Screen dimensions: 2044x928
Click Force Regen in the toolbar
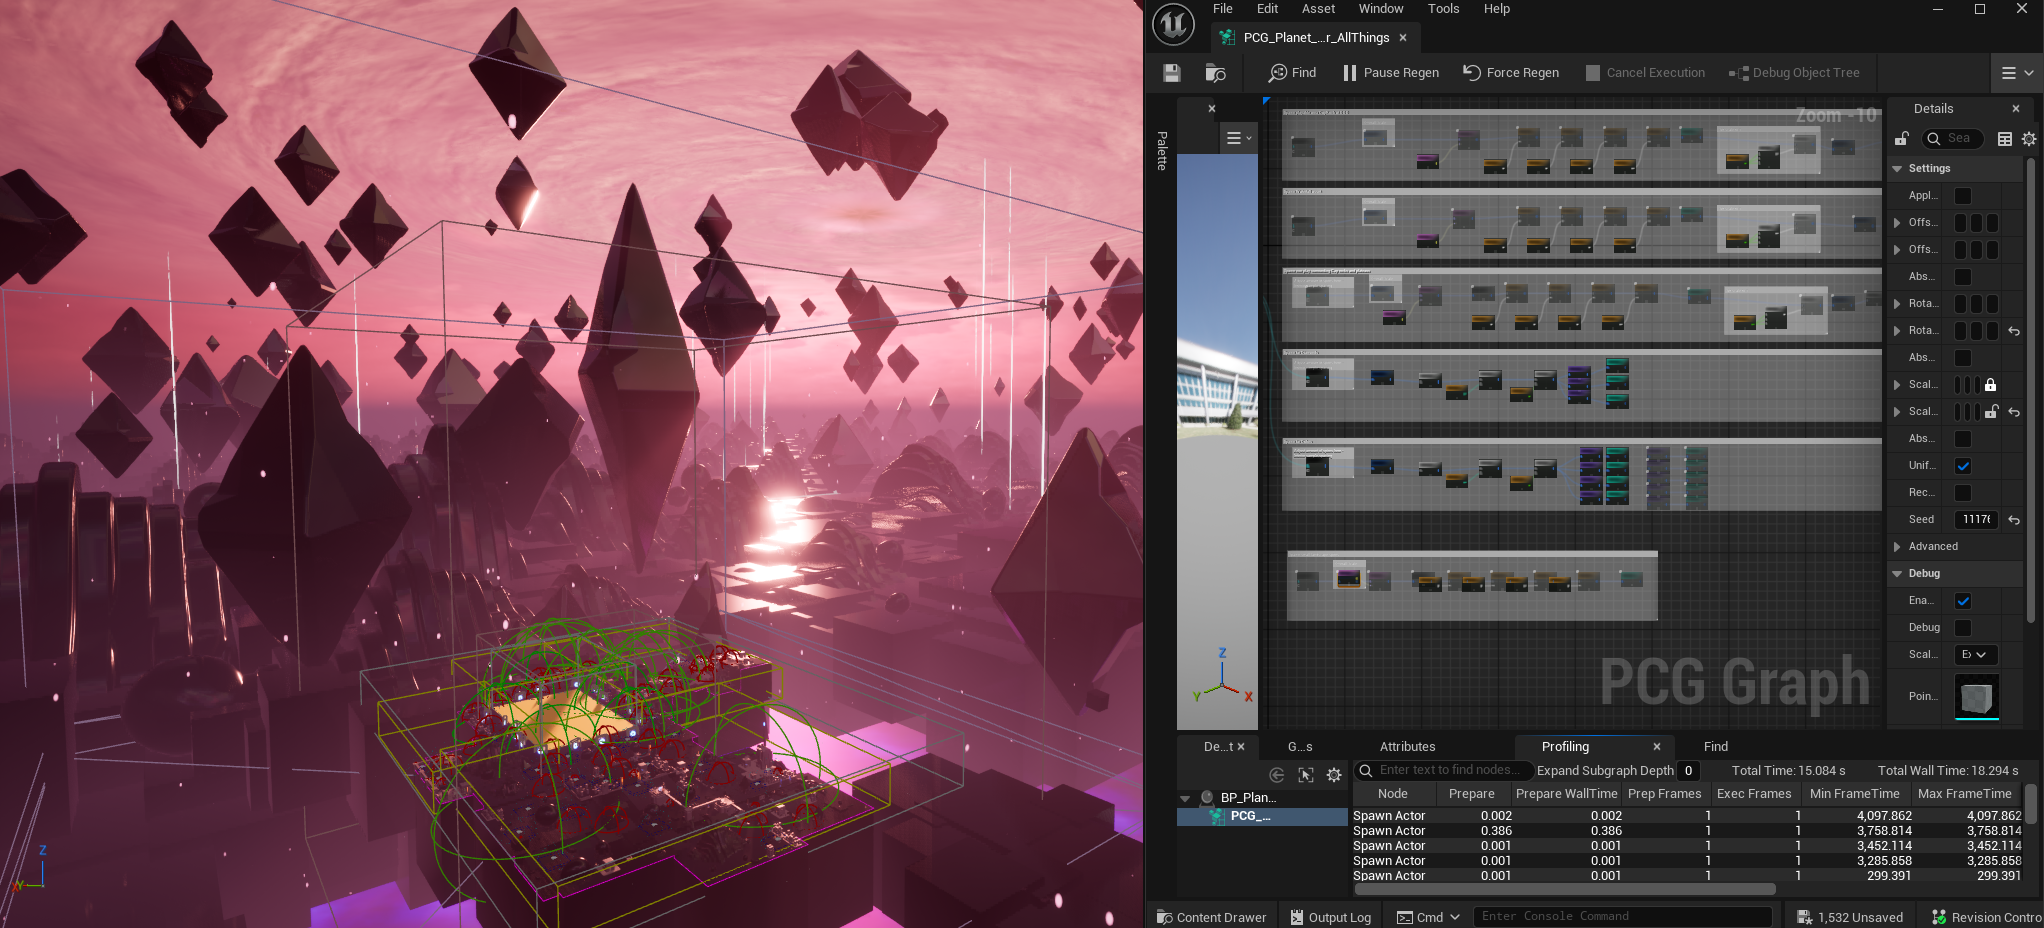pos(1511,73)
